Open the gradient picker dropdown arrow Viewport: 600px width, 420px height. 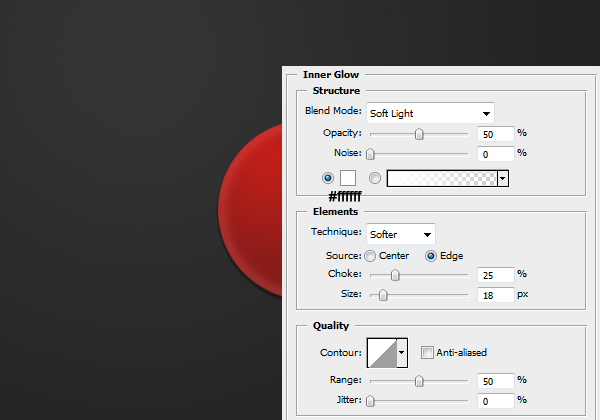[x=503, y=178]
